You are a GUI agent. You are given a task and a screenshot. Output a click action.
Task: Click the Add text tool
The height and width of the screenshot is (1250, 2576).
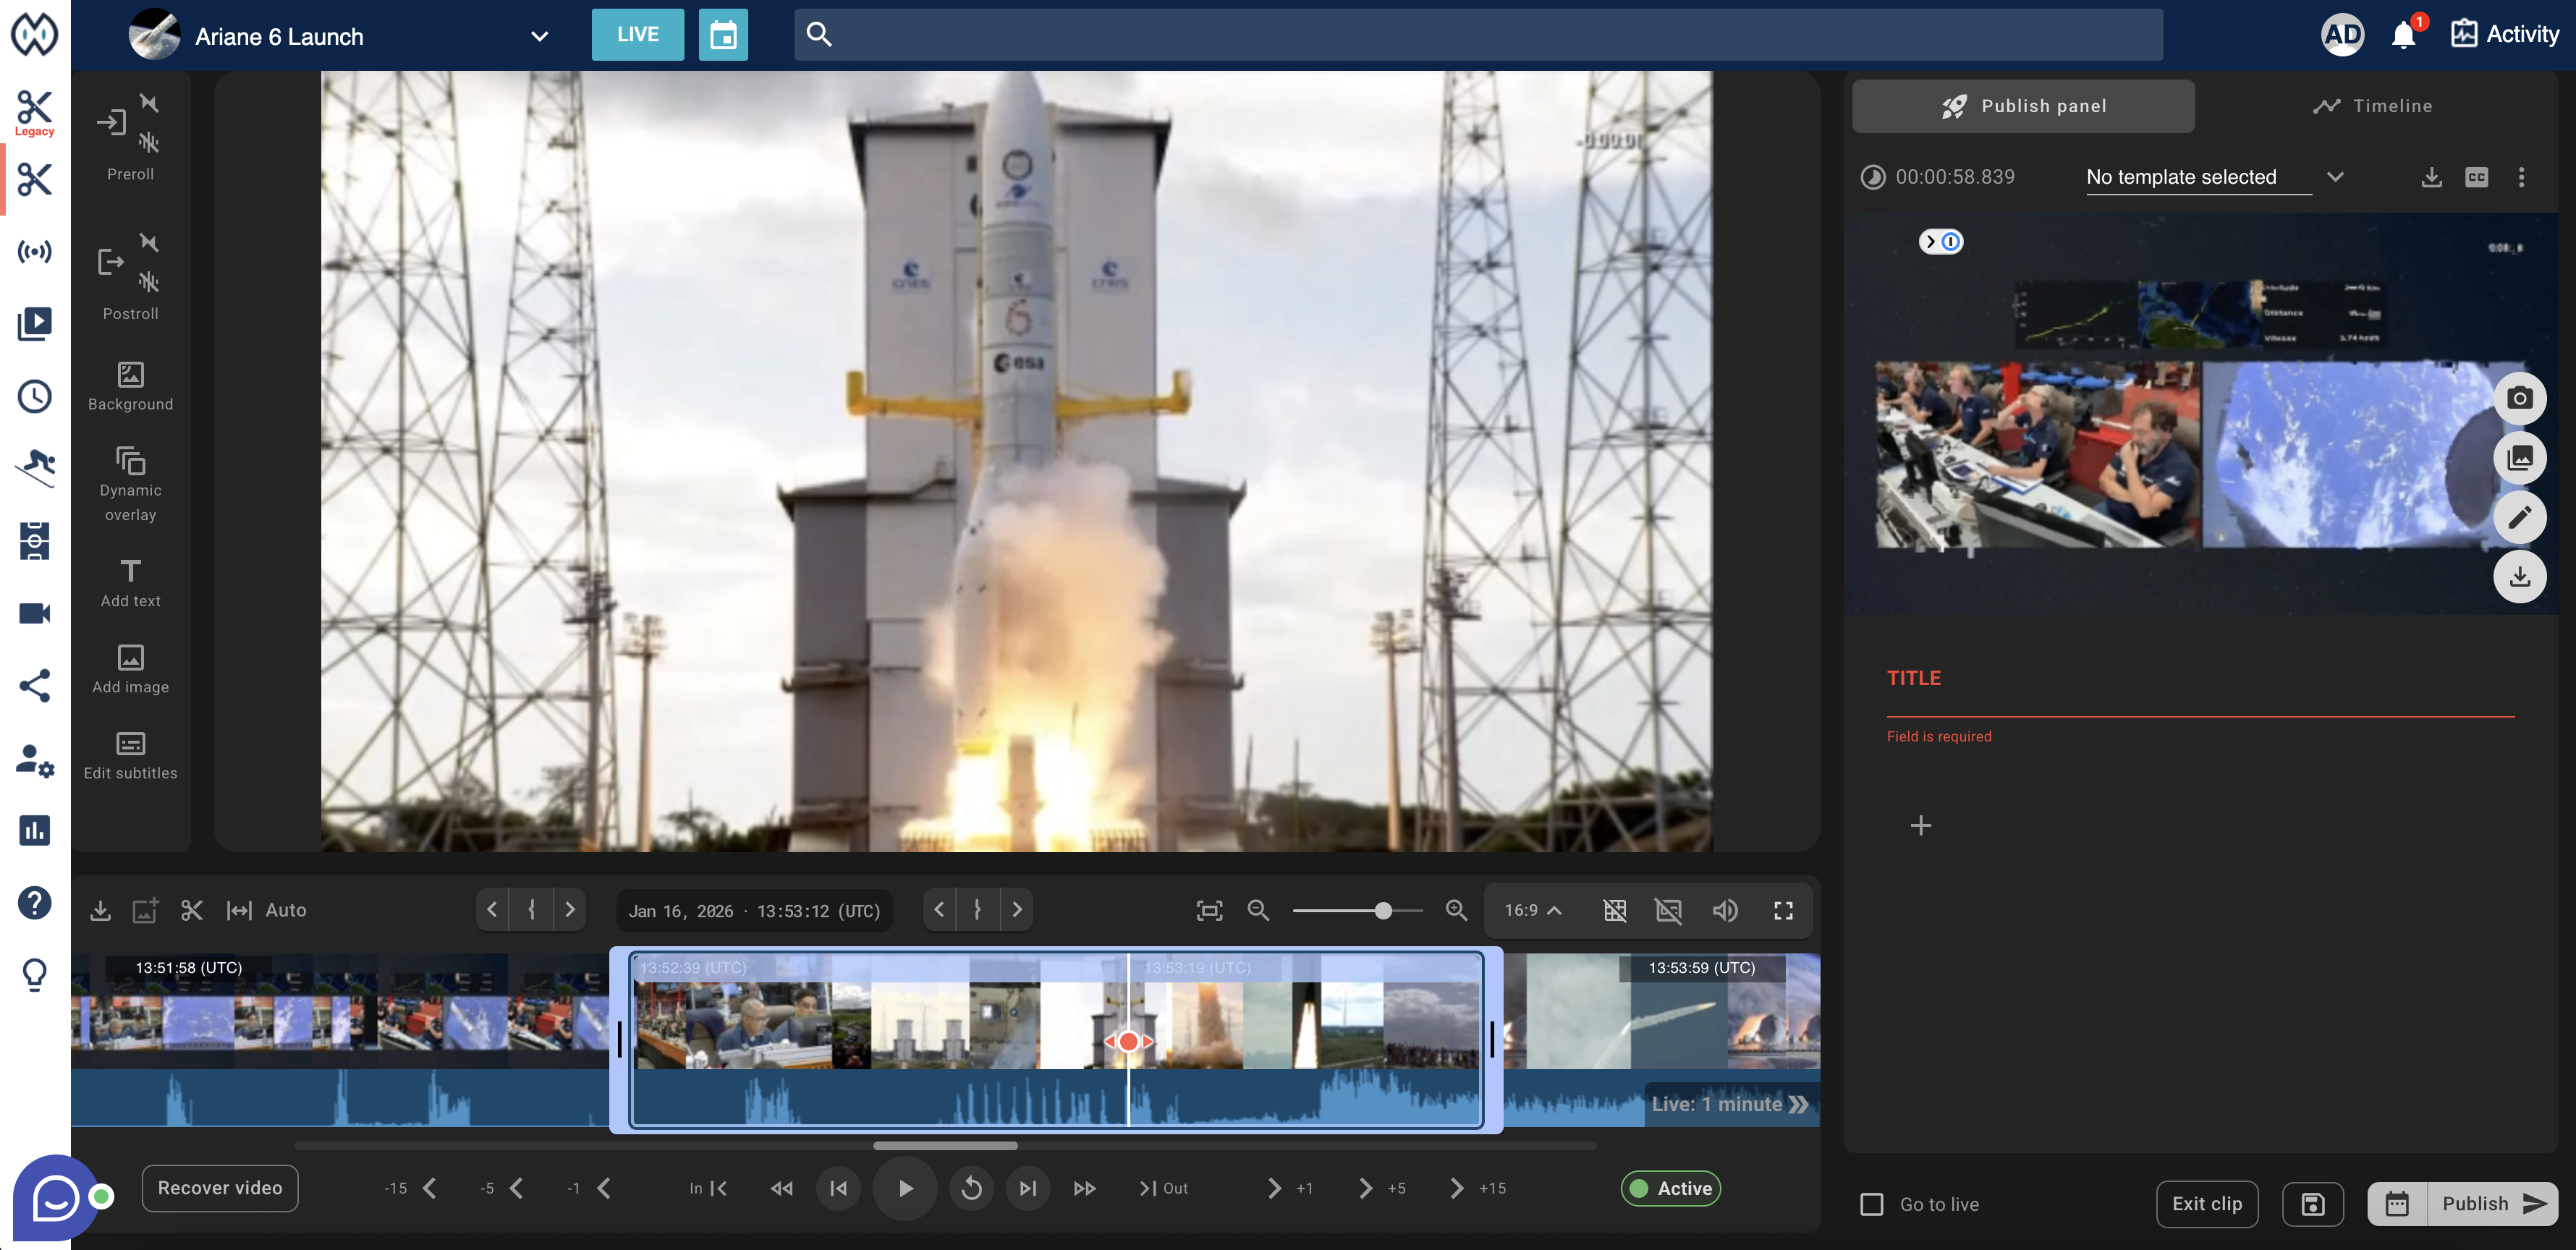[x=130, y=583]
